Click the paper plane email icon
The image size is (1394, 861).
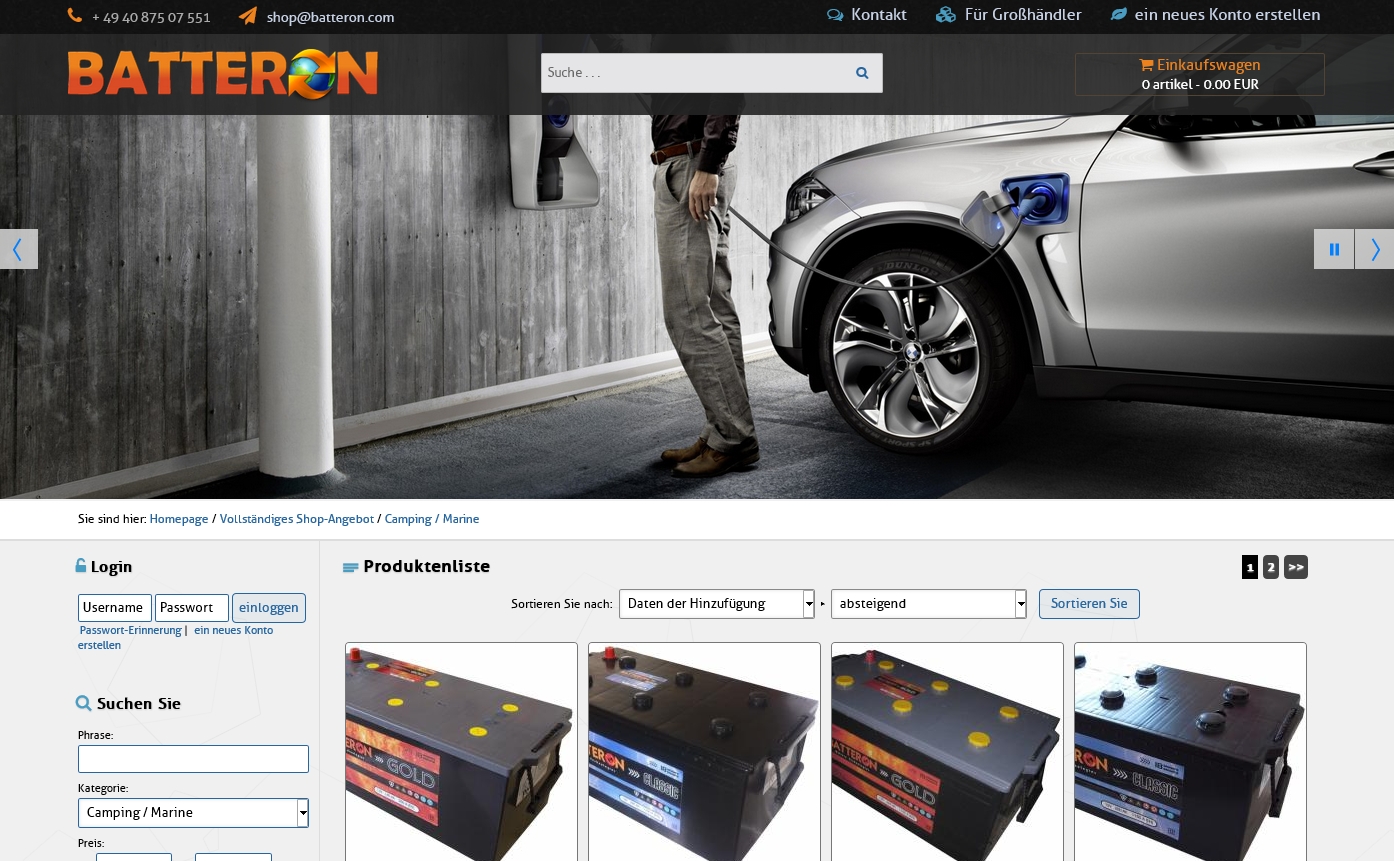click(x=248, y=16)
